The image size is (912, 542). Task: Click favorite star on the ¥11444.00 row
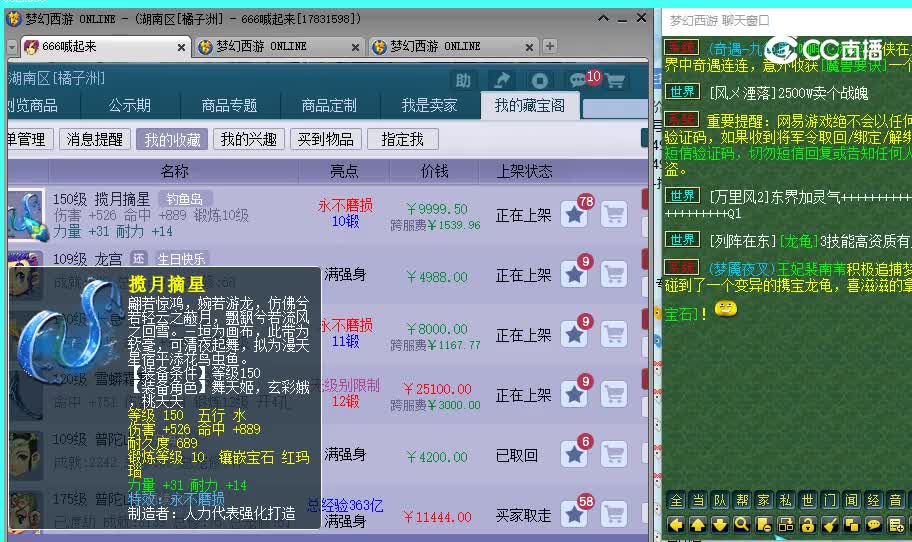tap(575, 514)
